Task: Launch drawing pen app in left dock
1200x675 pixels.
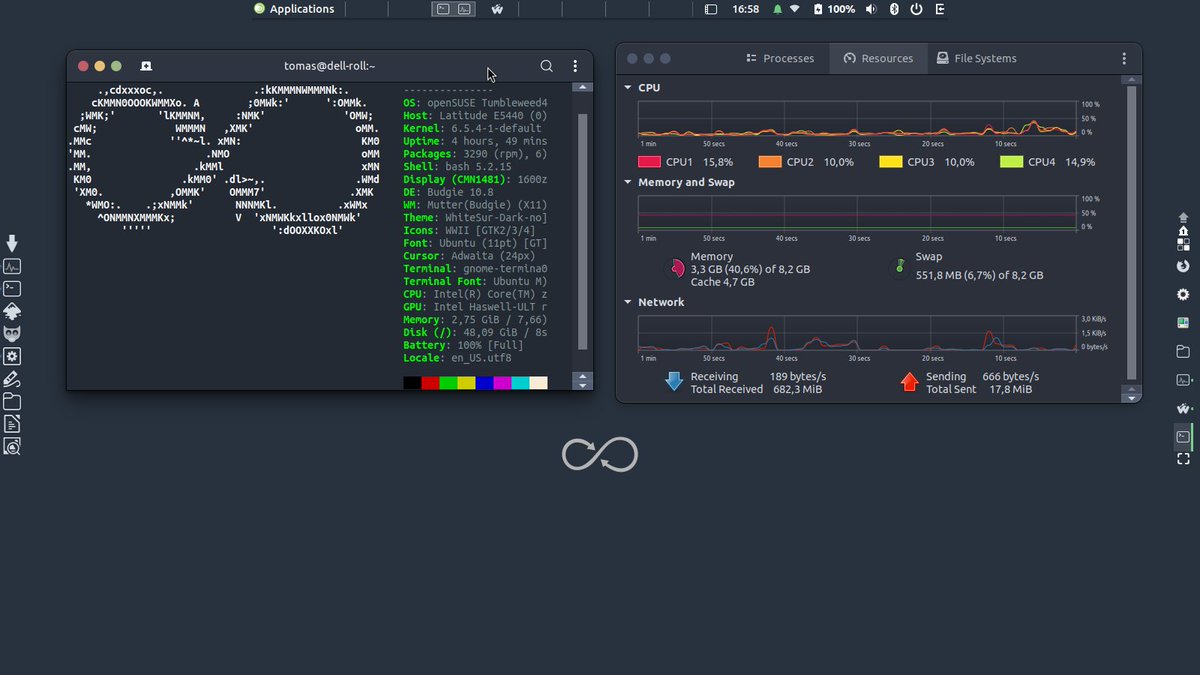Action: [13, 379]
